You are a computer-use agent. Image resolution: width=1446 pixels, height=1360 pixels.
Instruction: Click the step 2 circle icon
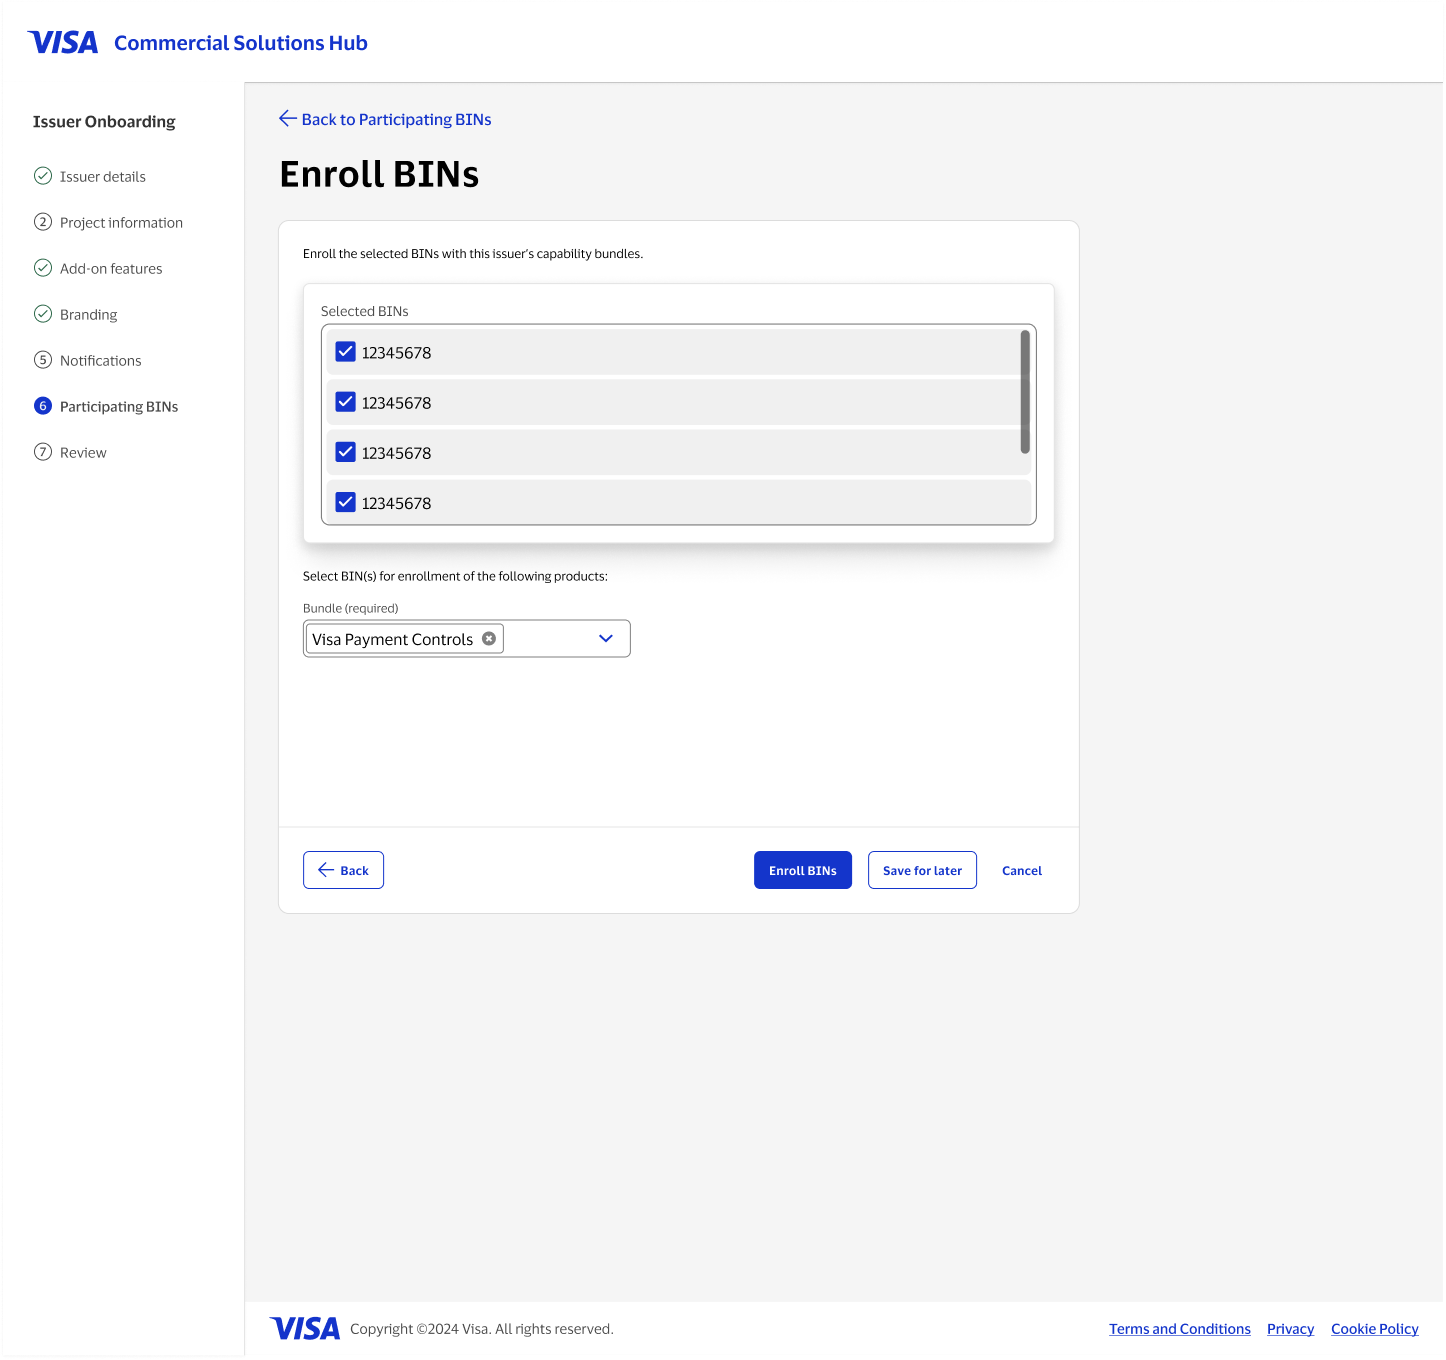point(43,222)
